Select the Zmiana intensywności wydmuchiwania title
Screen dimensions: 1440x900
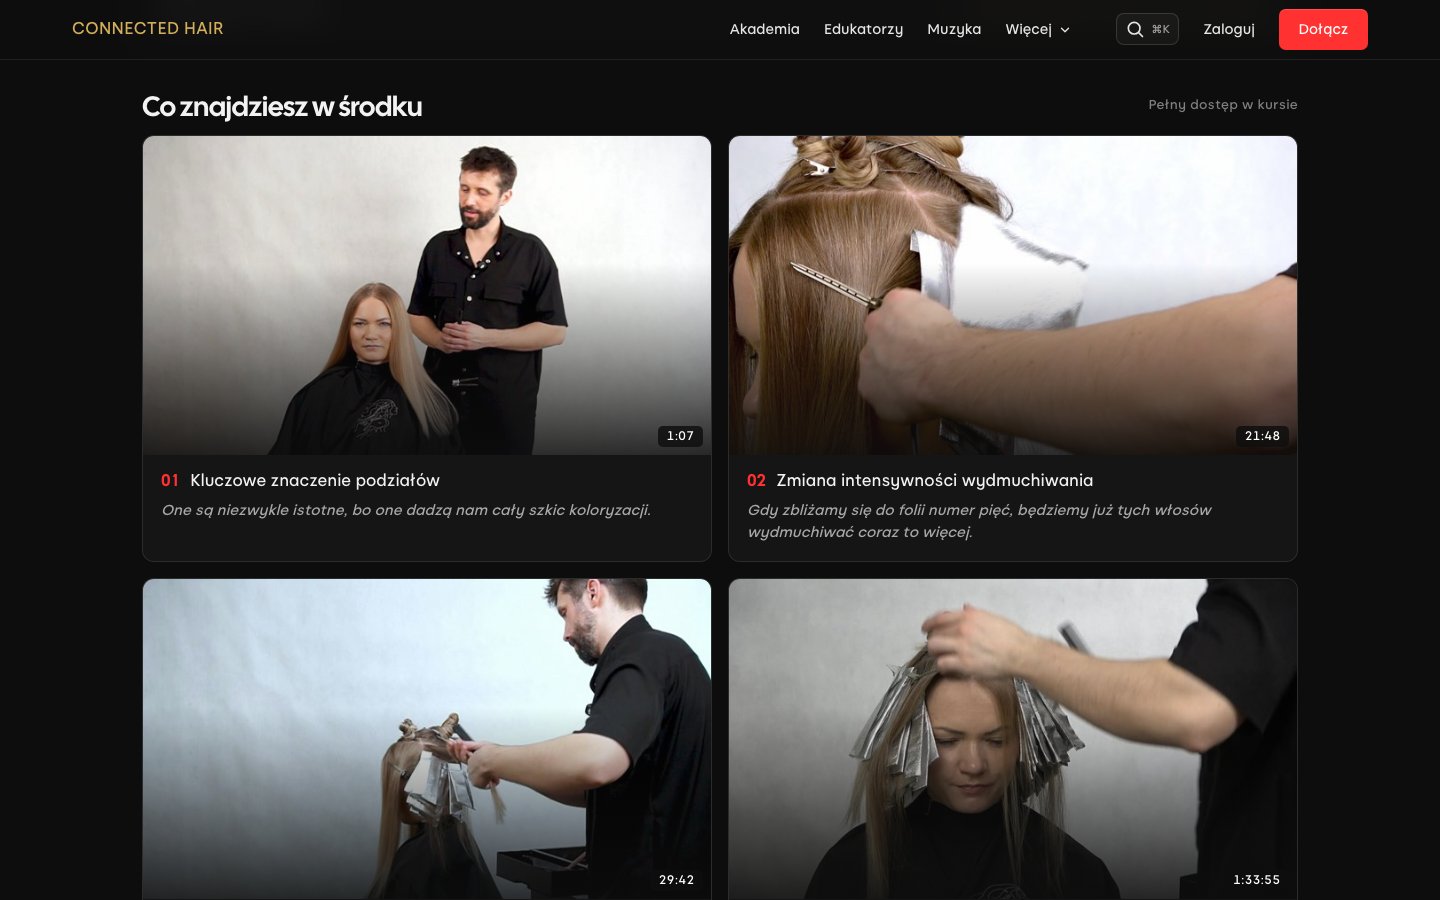pyautogui.click(x=935, y=480)
